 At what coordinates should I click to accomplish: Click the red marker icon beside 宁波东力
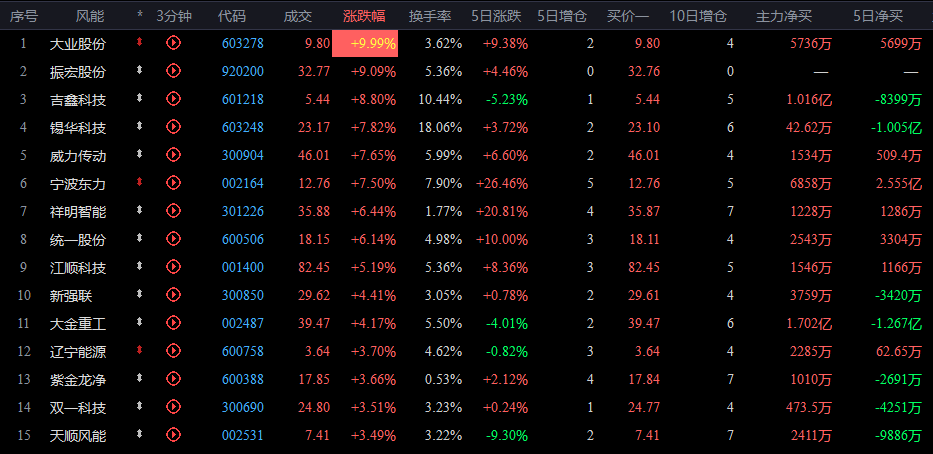pyautogui.click(x=140, y=181)
